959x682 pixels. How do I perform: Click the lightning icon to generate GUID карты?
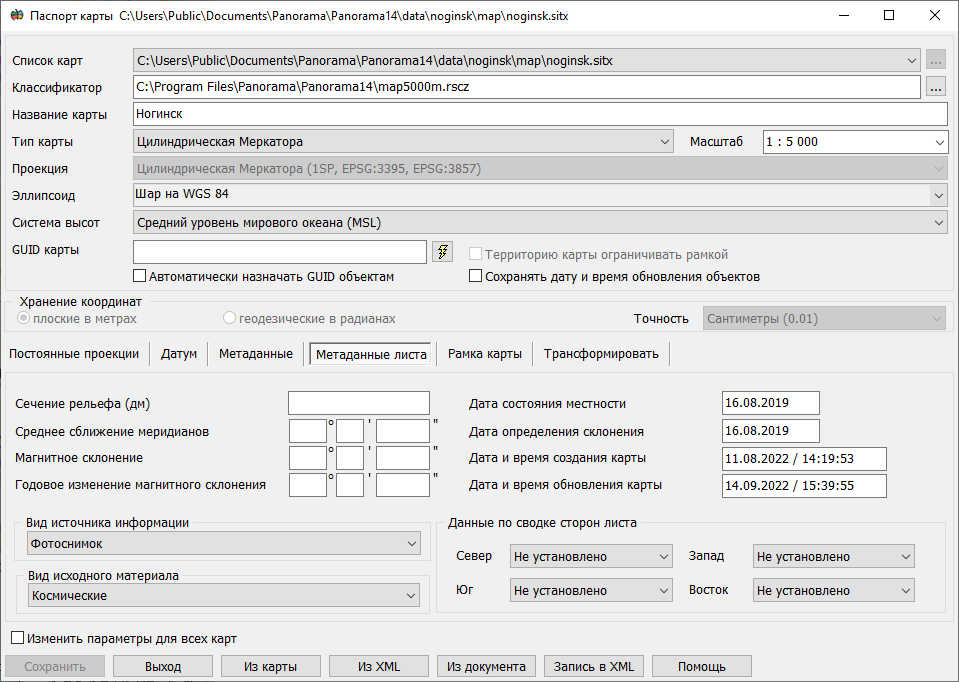[x=441, y=251]
